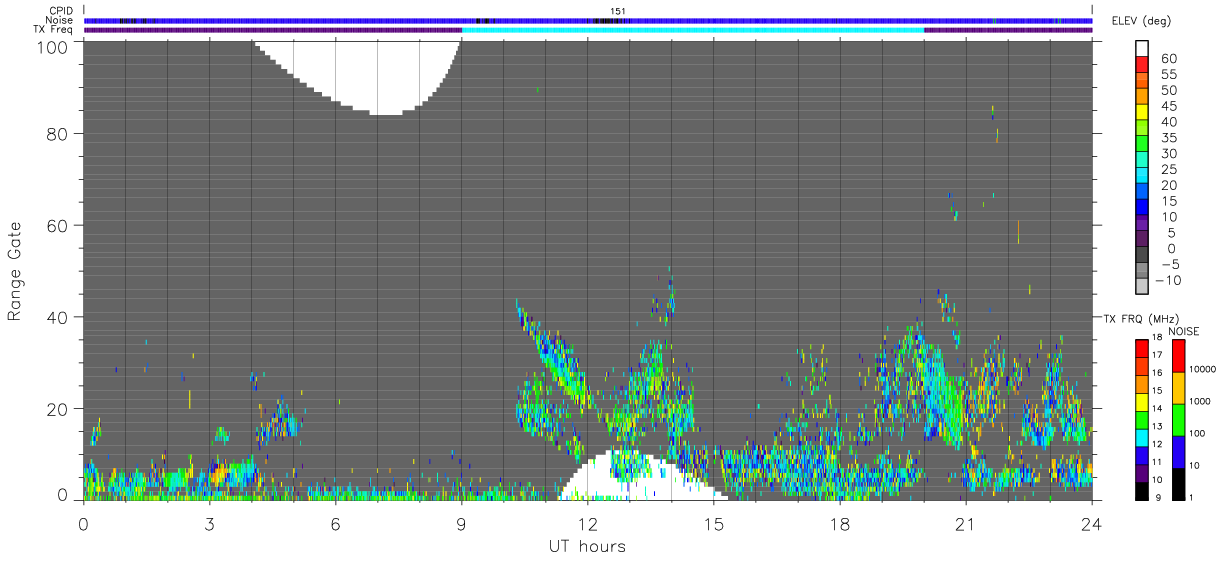1228x567 pixels.
Task: Click the red top segment of NOISE bar
Action: [x=1178, y=355]
